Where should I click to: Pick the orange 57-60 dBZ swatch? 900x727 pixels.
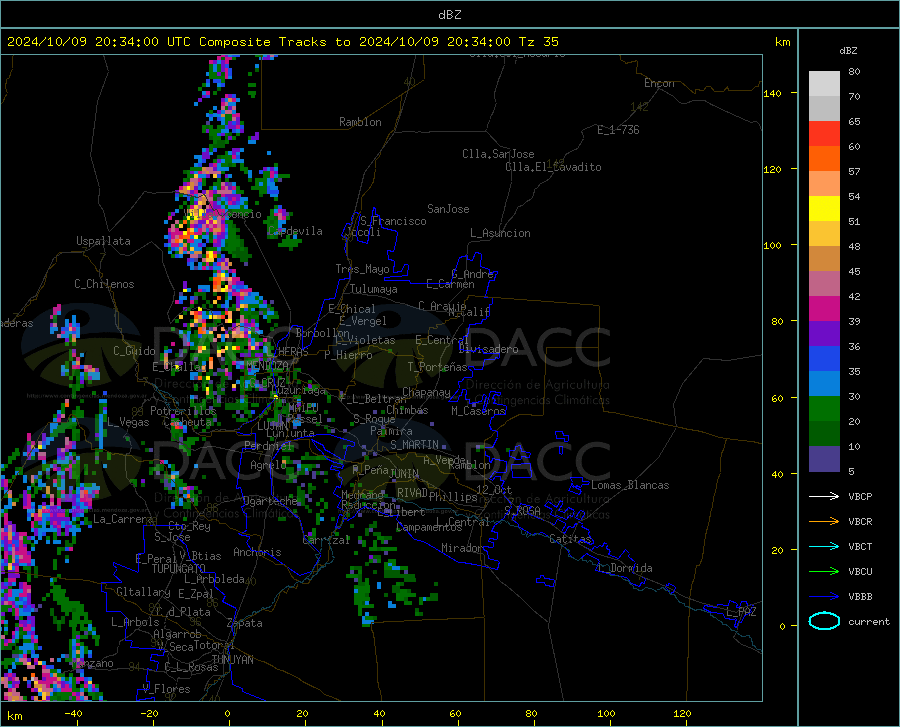click(824, 159)
